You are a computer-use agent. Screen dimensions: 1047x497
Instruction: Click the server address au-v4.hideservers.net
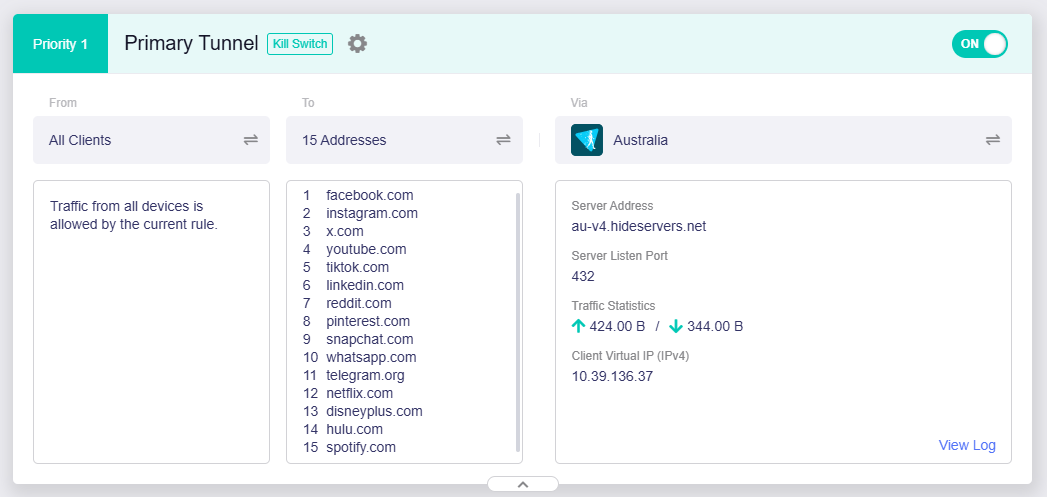coord(638,226)
